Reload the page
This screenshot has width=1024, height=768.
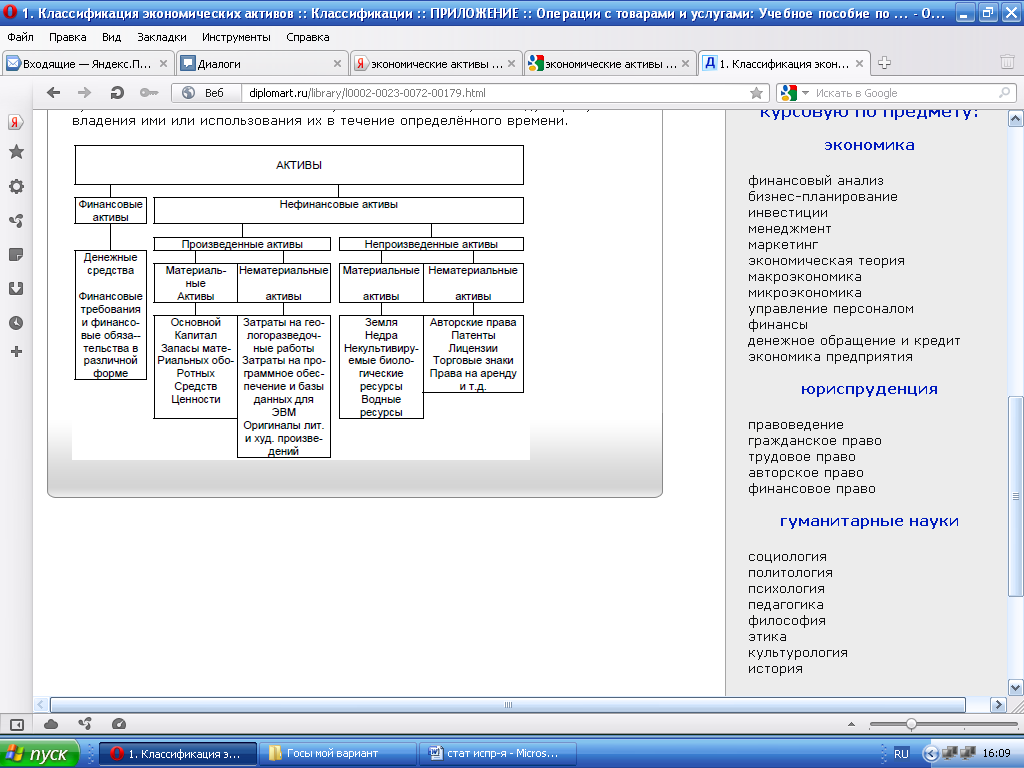coord(117,93)
